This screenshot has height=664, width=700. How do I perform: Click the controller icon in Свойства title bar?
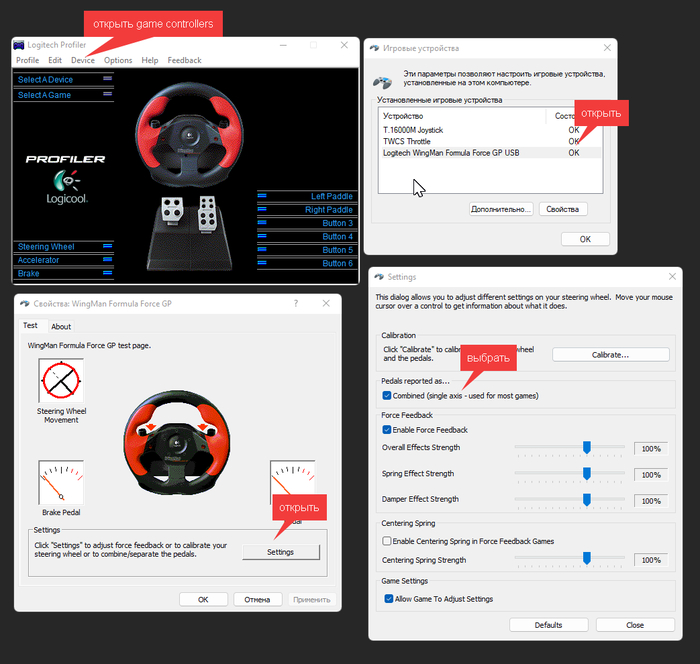pyautogui.click(x=25, y=304)
